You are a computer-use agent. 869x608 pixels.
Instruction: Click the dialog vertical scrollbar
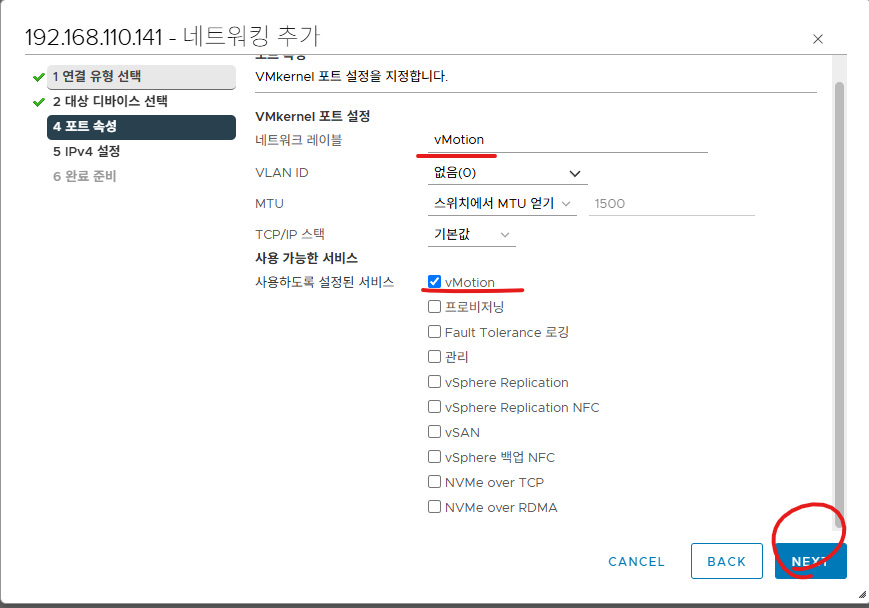click(x=840, y=305)
